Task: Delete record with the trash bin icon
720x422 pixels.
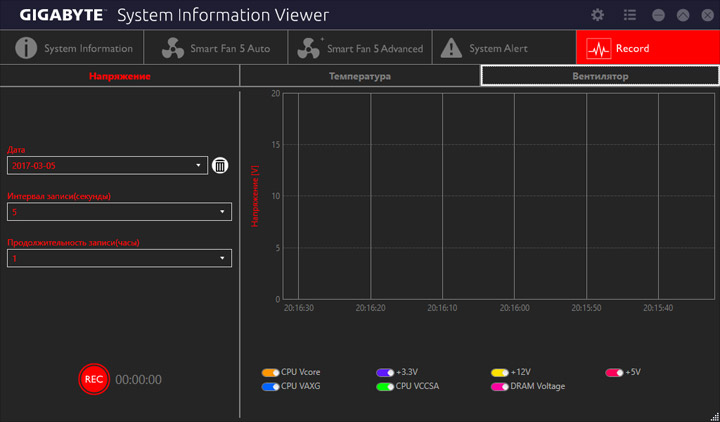Action: 220,165
